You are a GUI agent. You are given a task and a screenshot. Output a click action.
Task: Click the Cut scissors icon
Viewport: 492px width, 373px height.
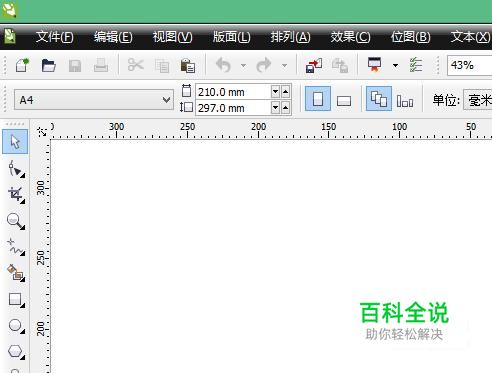coord(136,65)
